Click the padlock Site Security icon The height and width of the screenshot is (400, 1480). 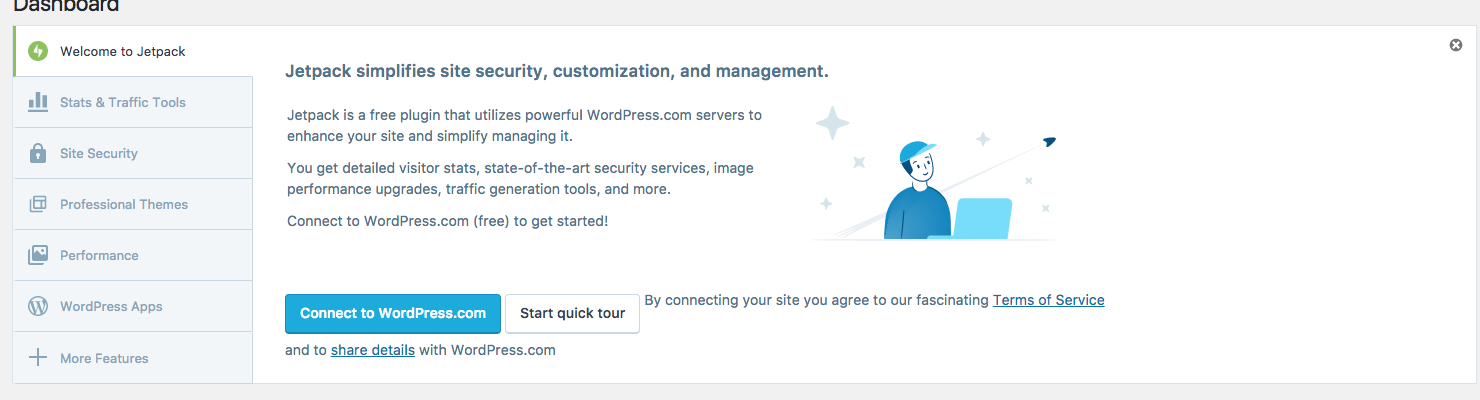pyautogui.click(x=38, y=153)
